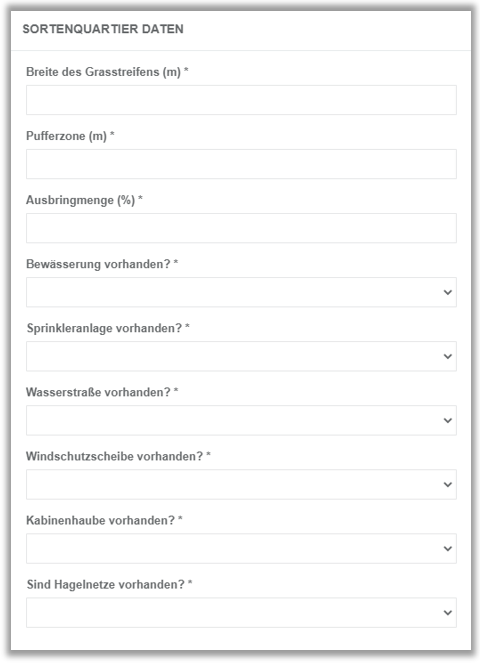Click the down arrow in Kabinenhaube field
480x663 pixels.
(447, 548)
